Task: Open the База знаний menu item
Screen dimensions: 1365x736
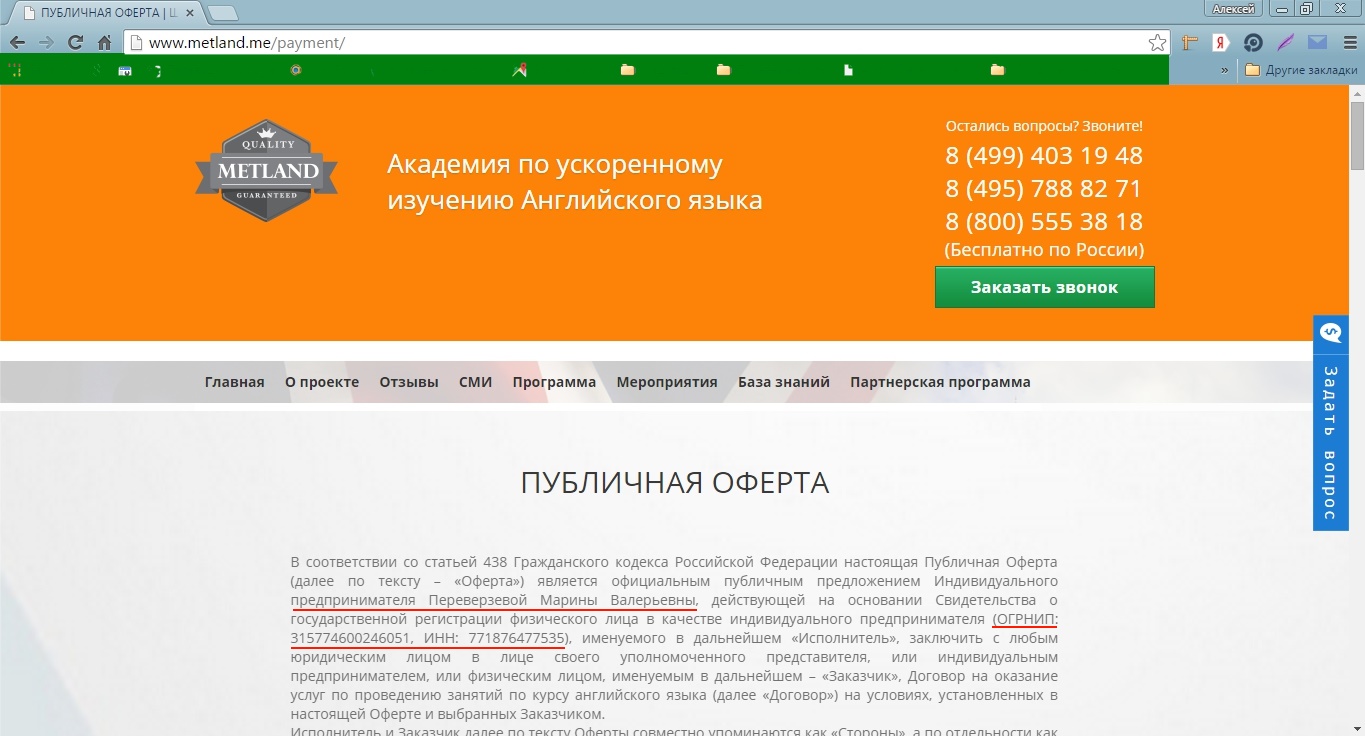Action: tap(784, 382)
